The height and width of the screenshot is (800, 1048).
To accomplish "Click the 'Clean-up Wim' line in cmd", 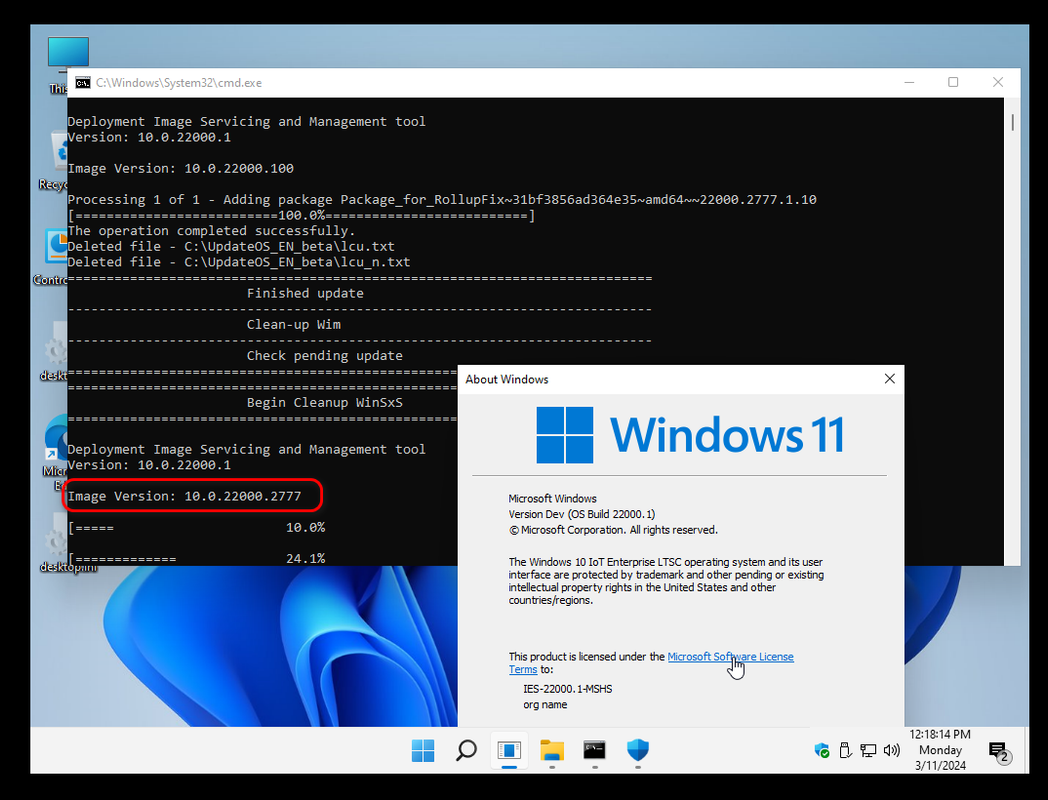I will click(293, 325).
